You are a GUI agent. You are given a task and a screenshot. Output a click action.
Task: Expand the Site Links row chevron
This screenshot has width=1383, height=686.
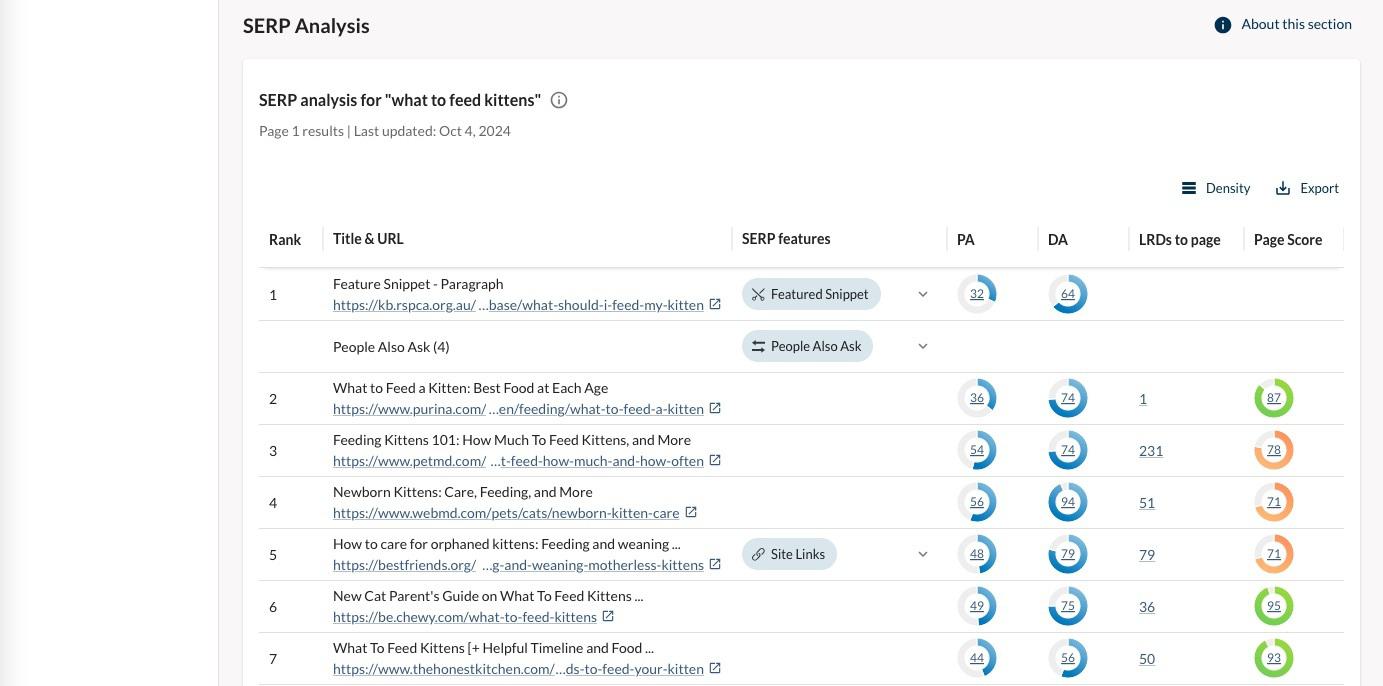pos(923,554)
